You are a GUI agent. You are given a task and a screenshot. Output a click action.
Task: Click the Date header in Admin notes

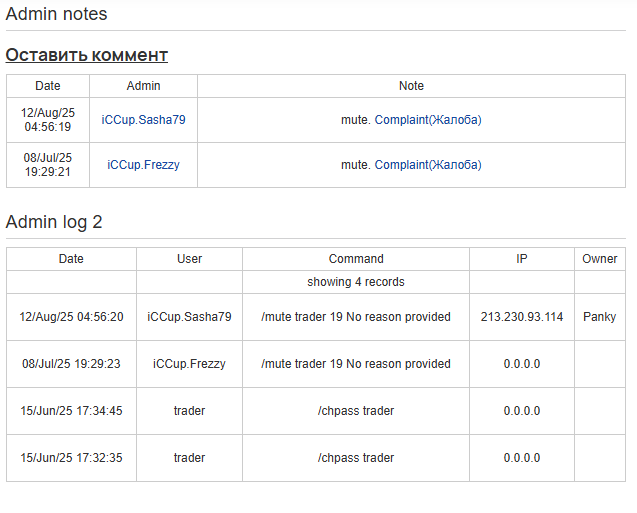(48, 86)
